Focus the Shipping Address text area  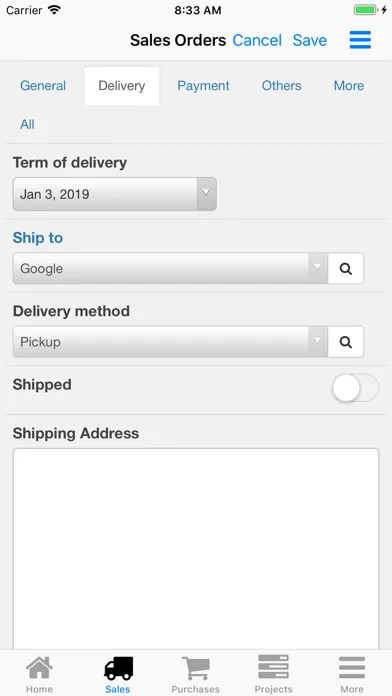tap(196, 549)
